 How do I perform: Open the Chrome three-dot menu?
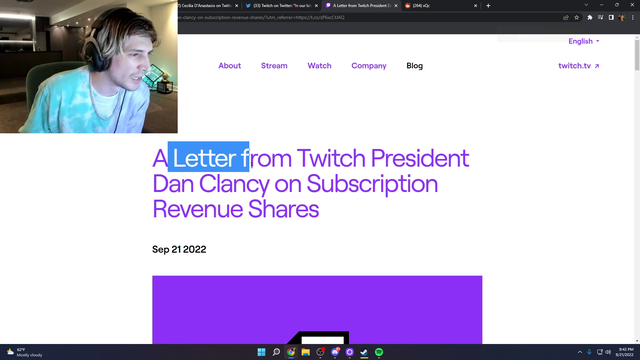coord(633,18)
